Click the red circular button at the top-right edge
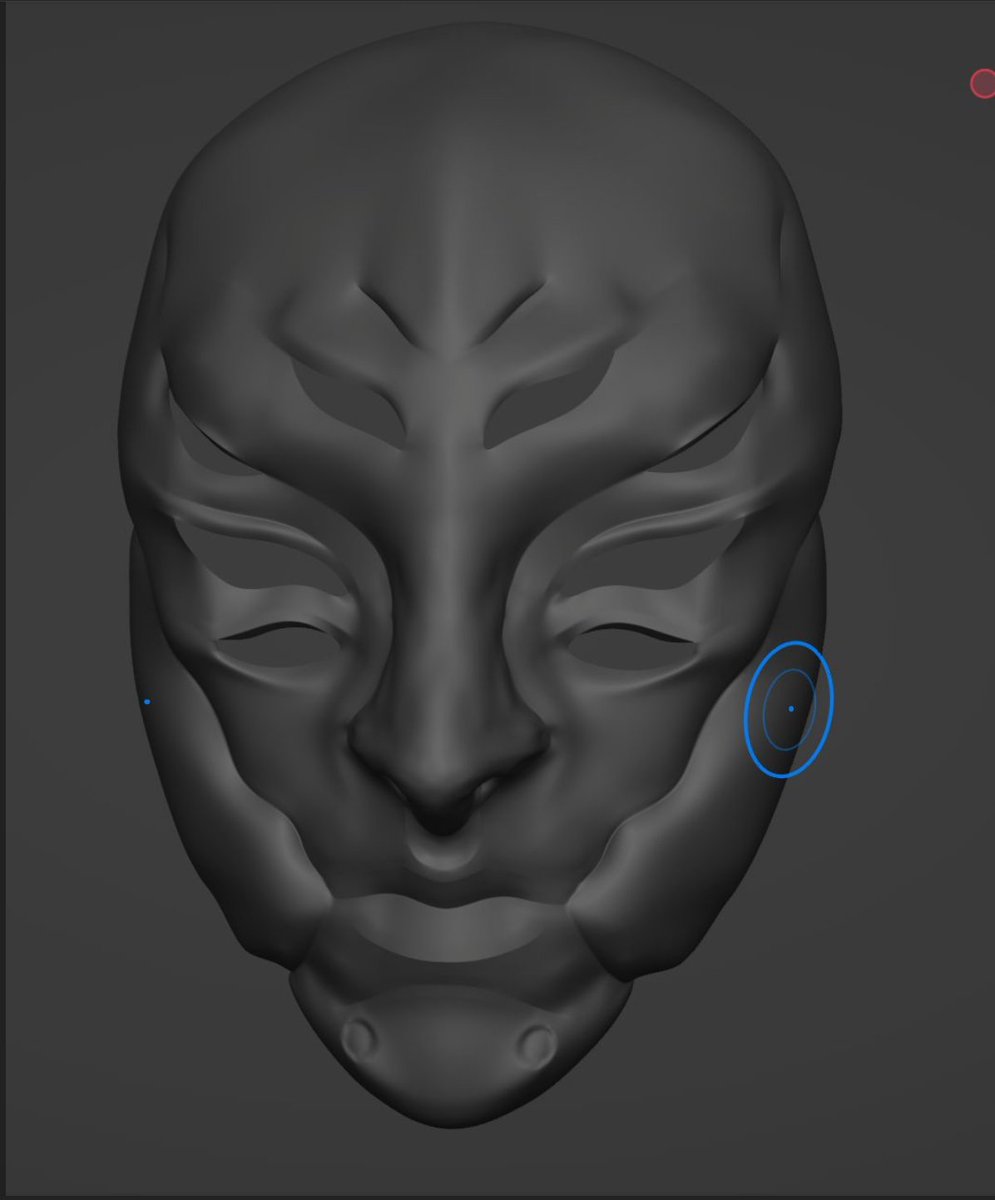This screenshot has width=995, height=1200. (983, 84)
